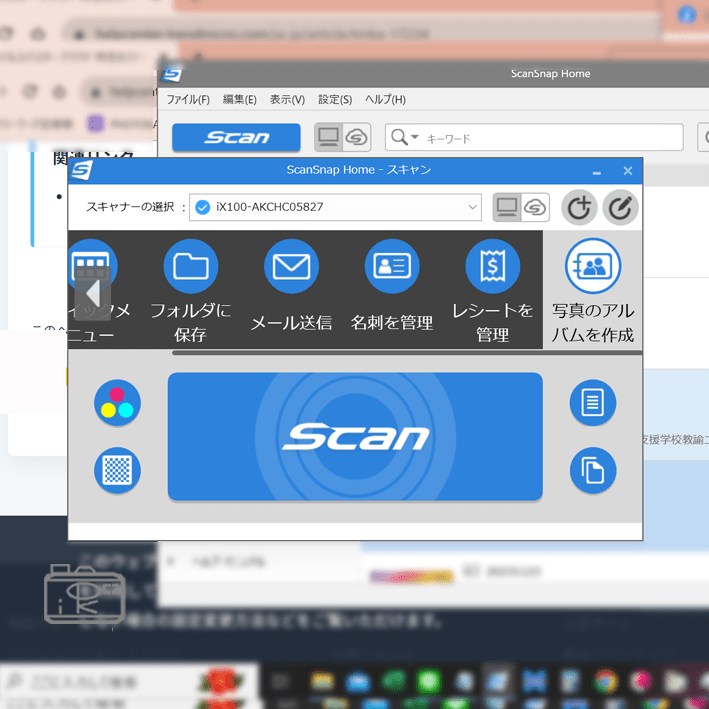Toggle computer/cloud switch in main window toolbar
This screenshot has height=709, width=709.
(342, 138)
